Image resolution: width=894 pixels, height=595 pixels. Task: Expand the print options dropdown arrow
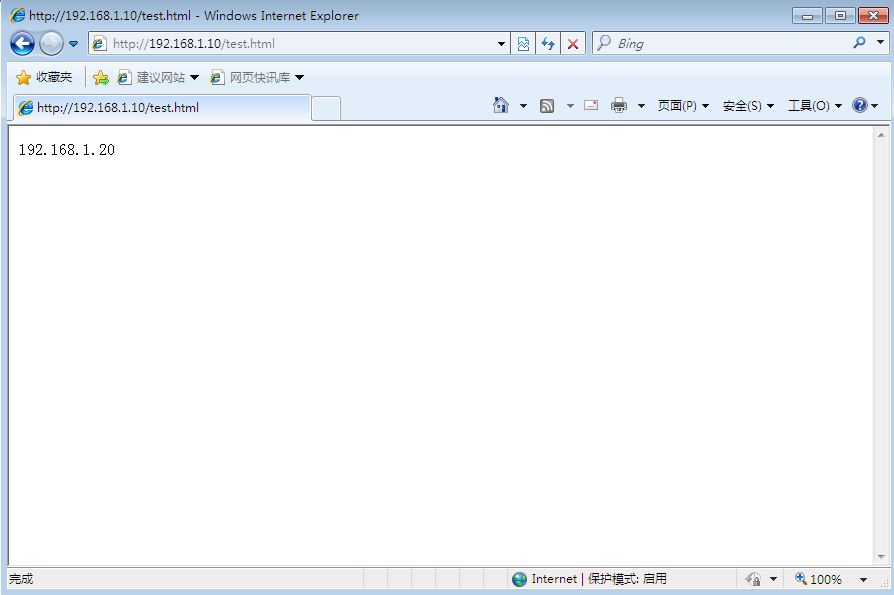tap(641, 106)
